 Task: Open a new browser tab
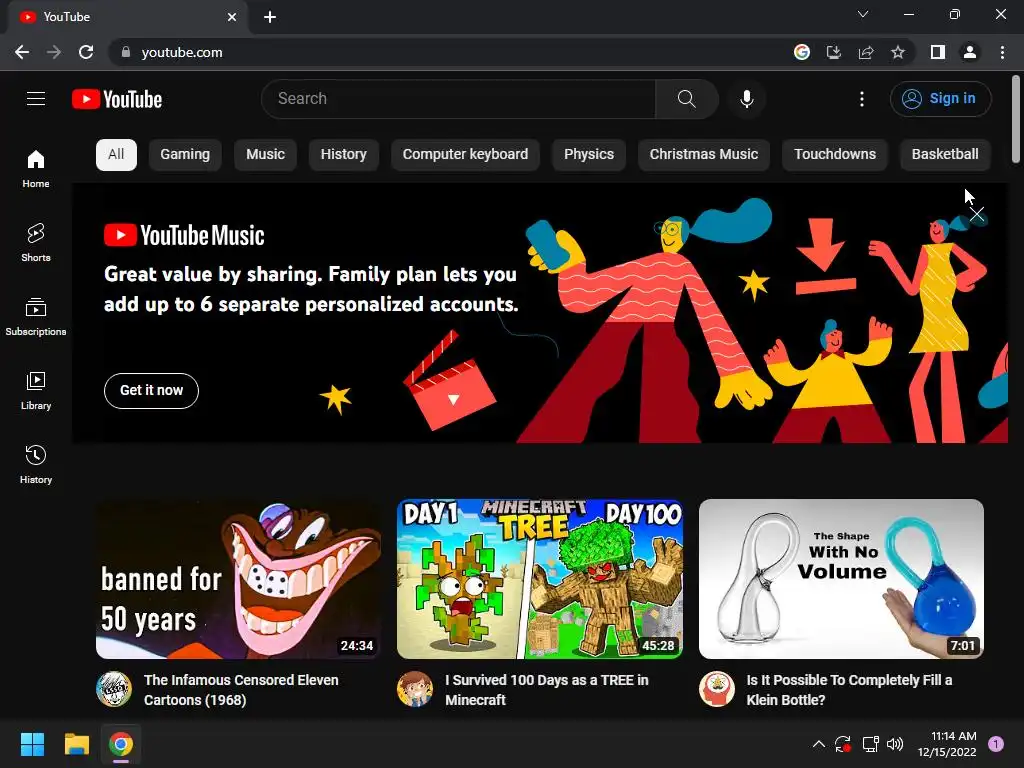click(270, 17)
